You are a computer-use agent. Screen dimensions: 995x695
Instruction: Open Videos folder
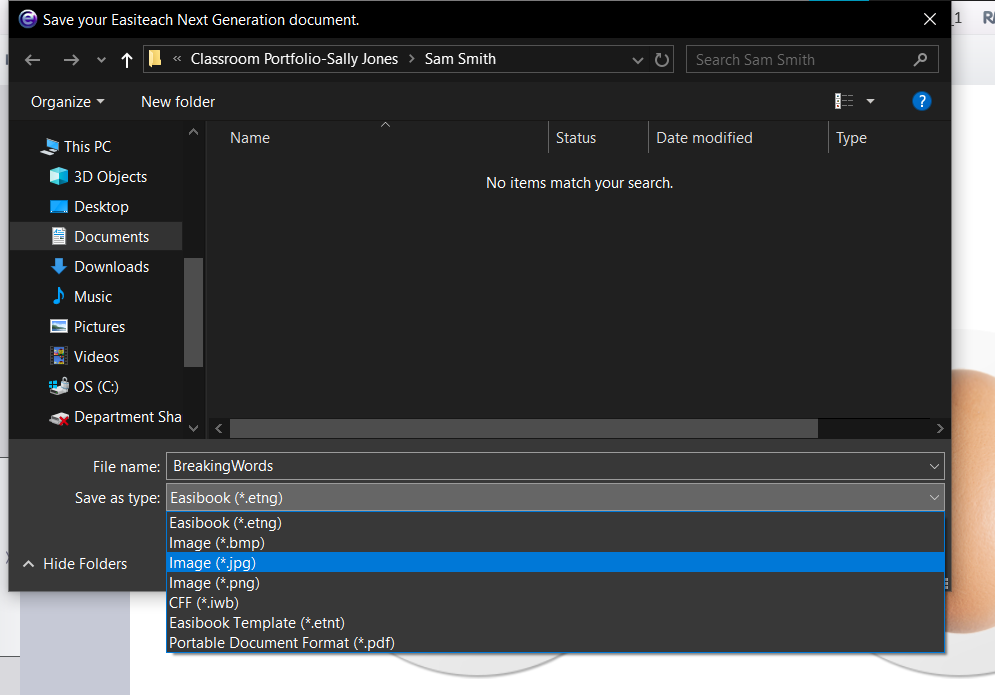point(96,357)
